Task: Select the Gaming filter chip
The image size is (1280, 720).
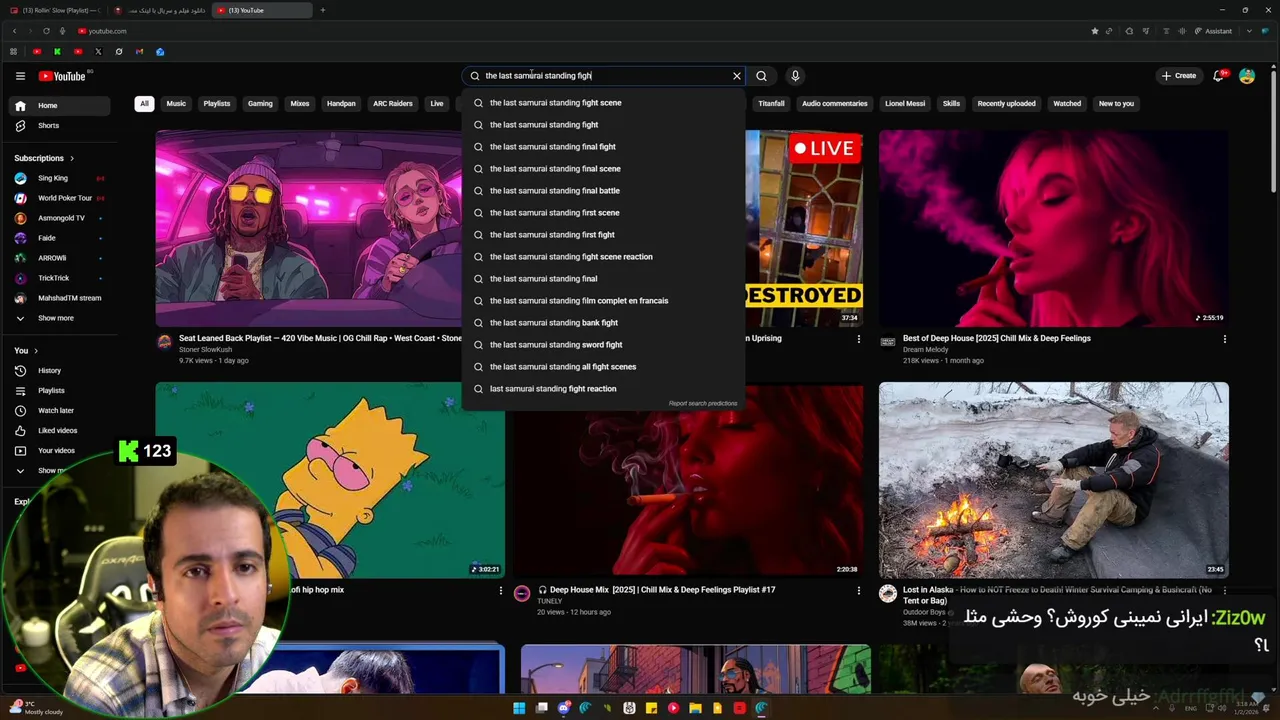Action: coord(260,103)
